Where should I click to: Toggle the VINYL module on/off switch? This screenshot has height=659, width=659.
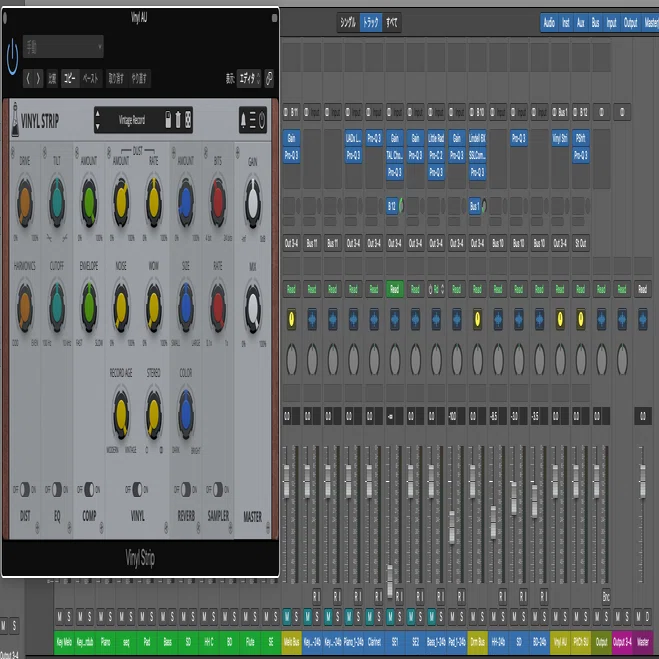[x=137, y=490]
